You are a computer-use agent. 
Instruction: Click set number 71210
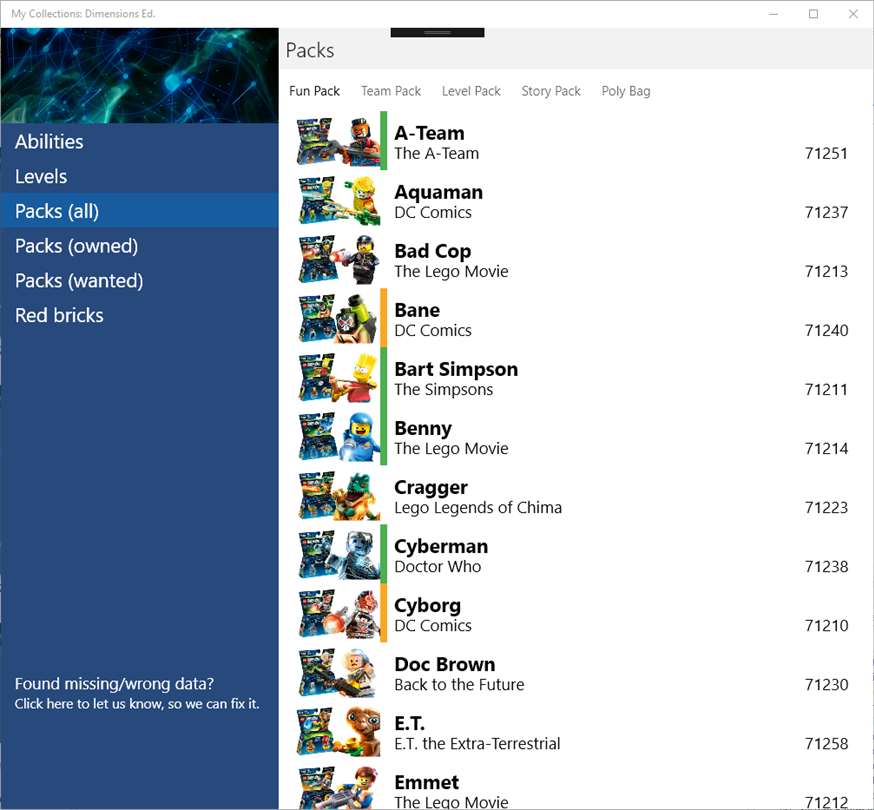826,626
